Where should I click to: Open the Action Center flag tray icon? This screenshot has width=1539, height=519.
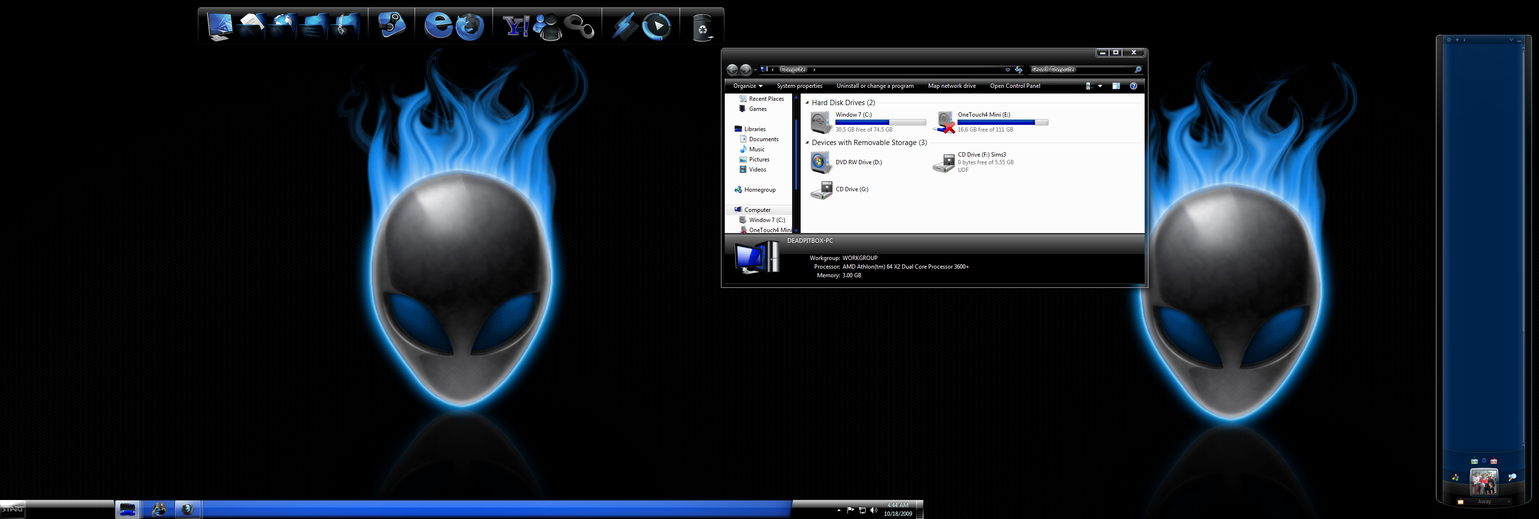click(851, 510)
